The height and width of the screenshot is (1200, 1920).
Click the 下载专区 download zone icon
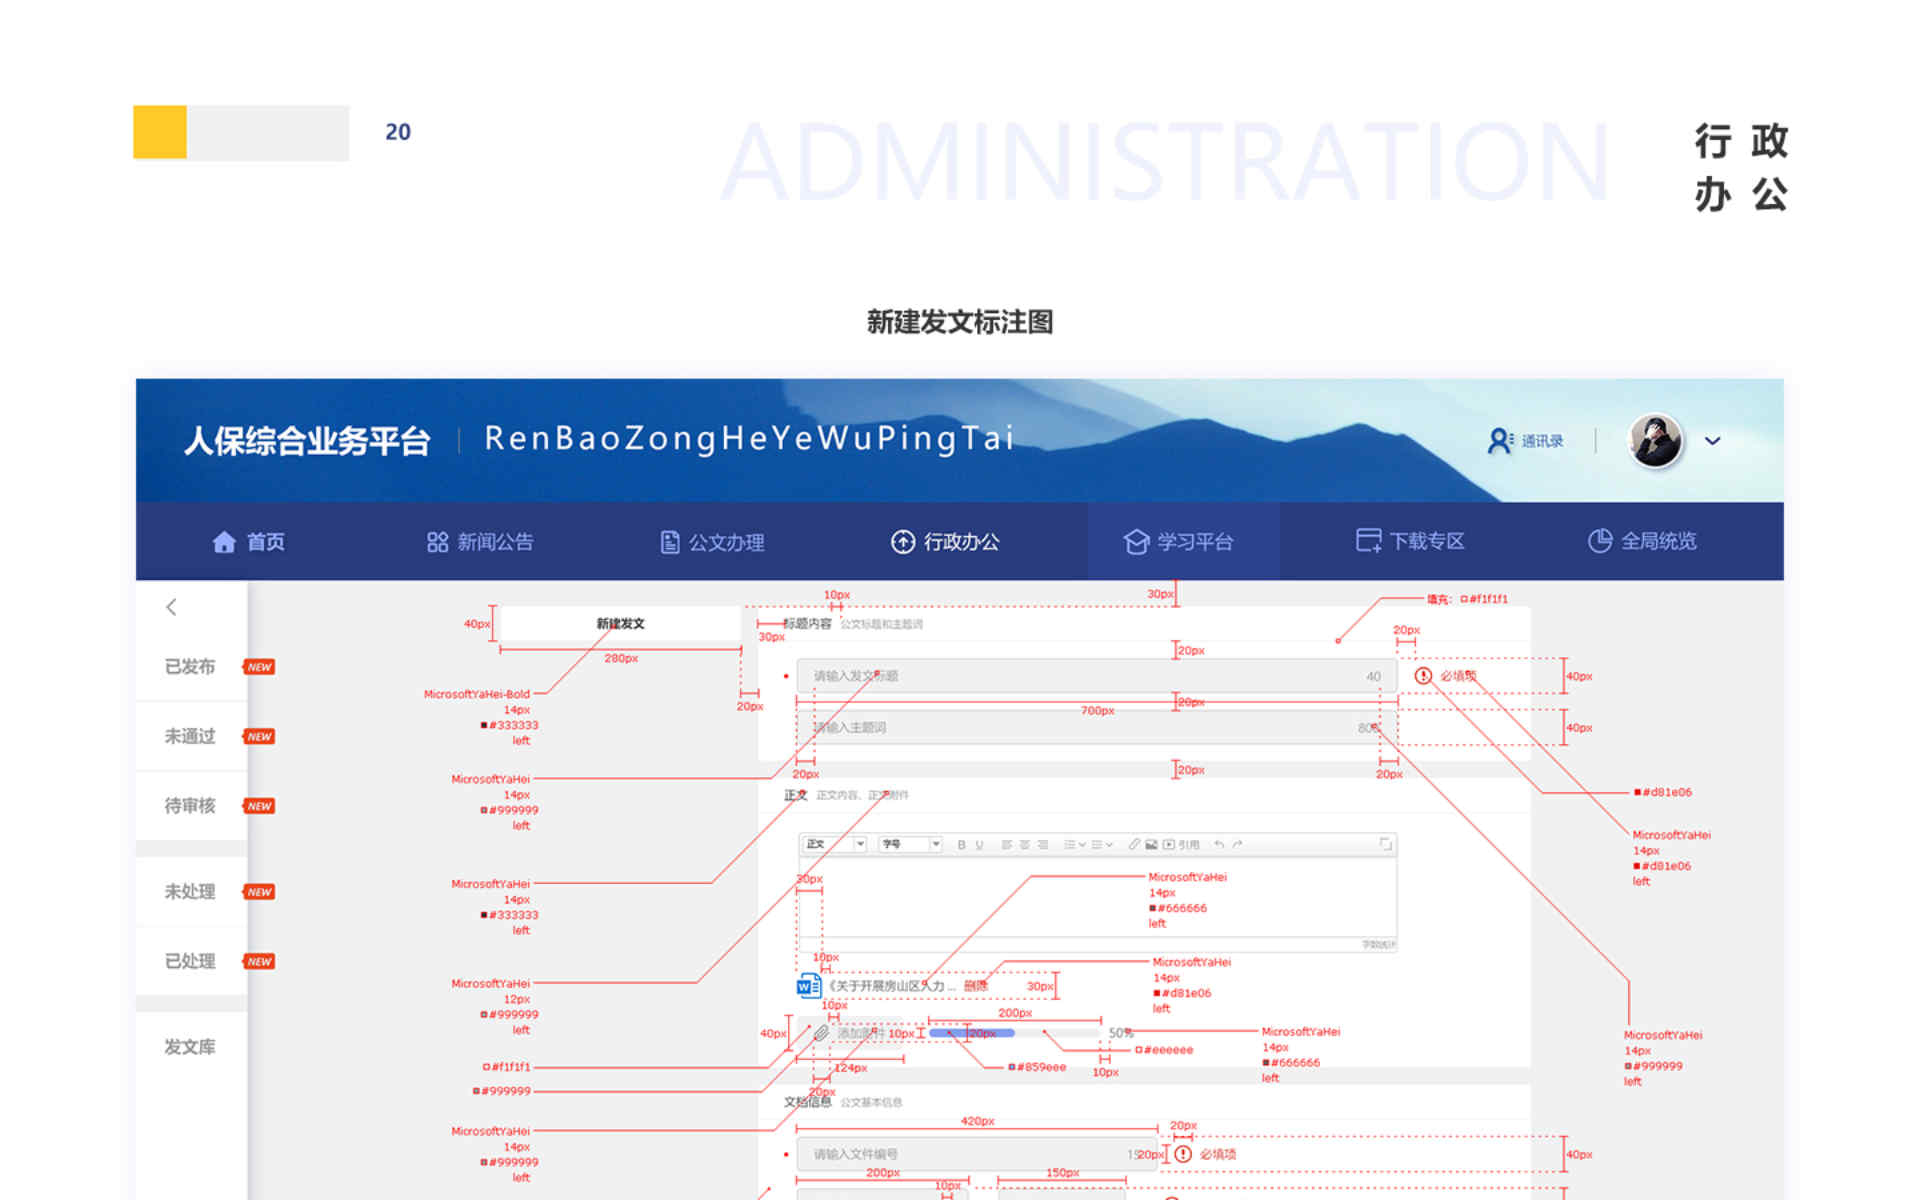[1367, 541]
